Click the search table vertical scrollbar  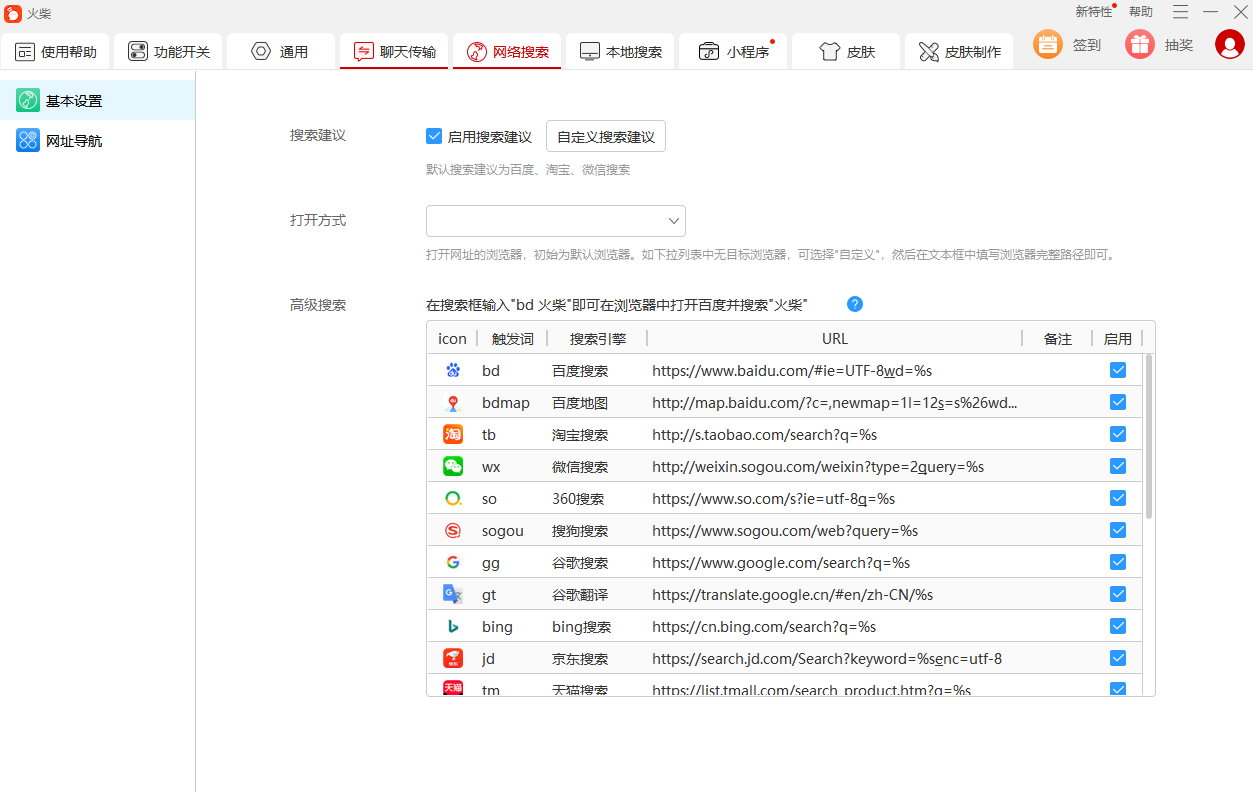point(1149,436)
